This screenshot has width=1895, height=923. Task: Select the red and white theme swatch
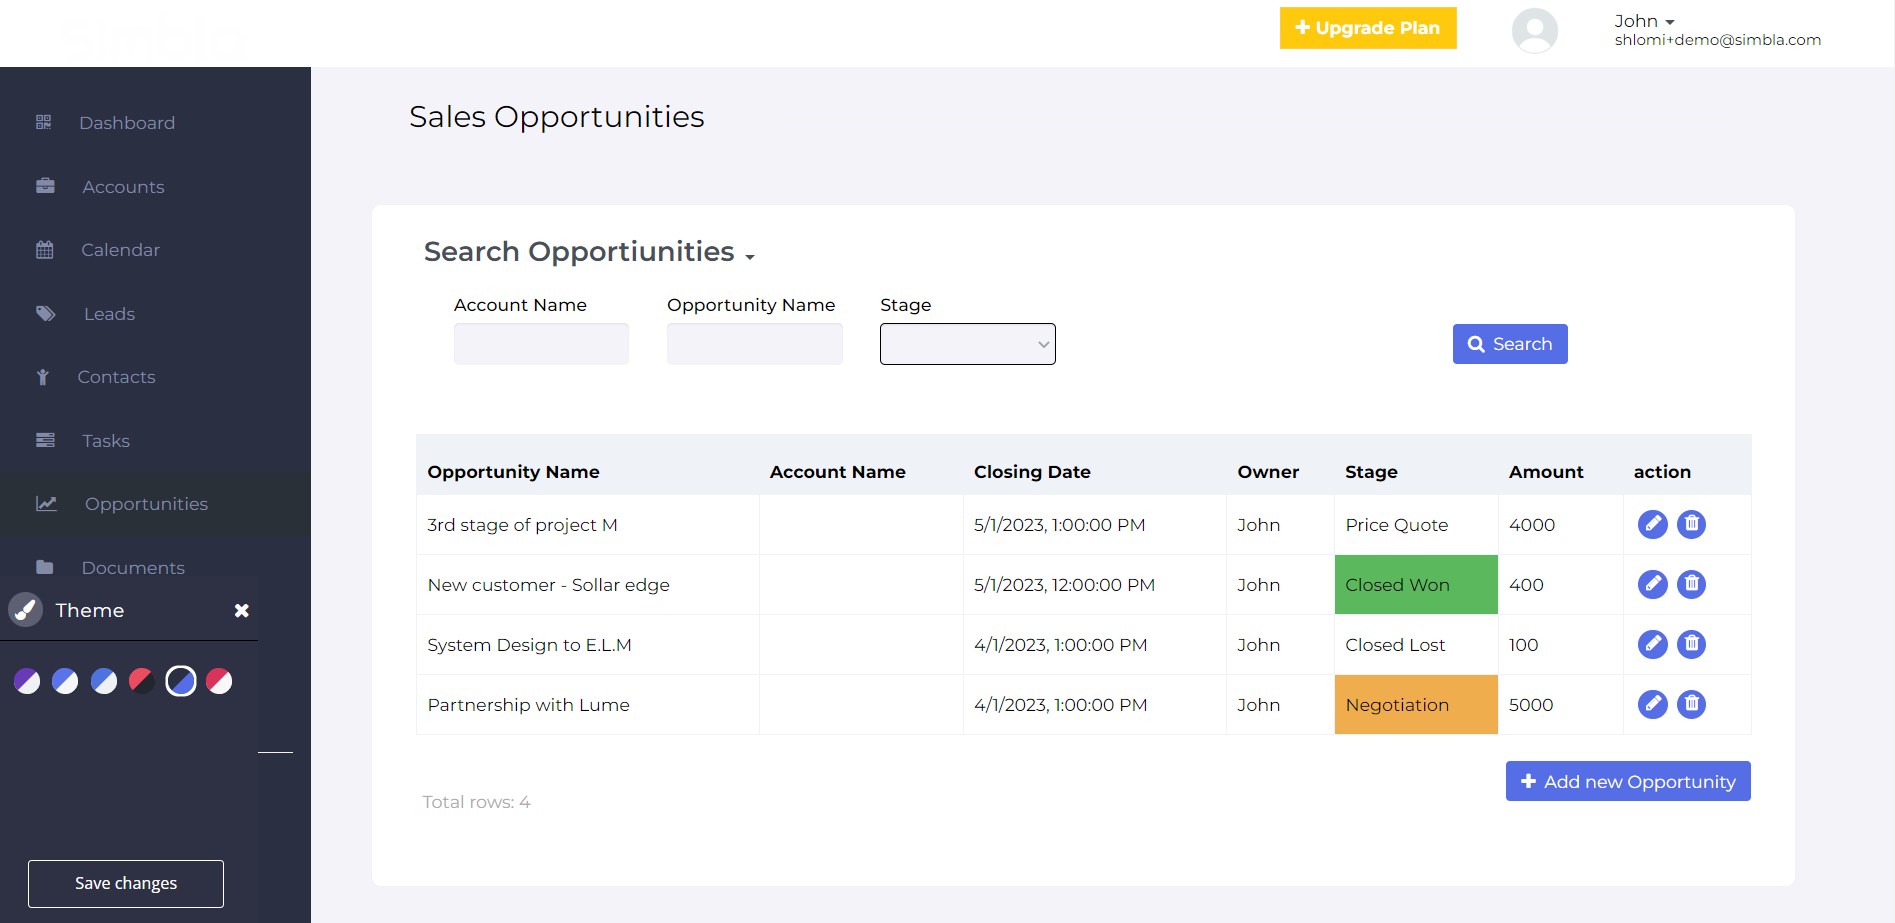tap(219, 681)
